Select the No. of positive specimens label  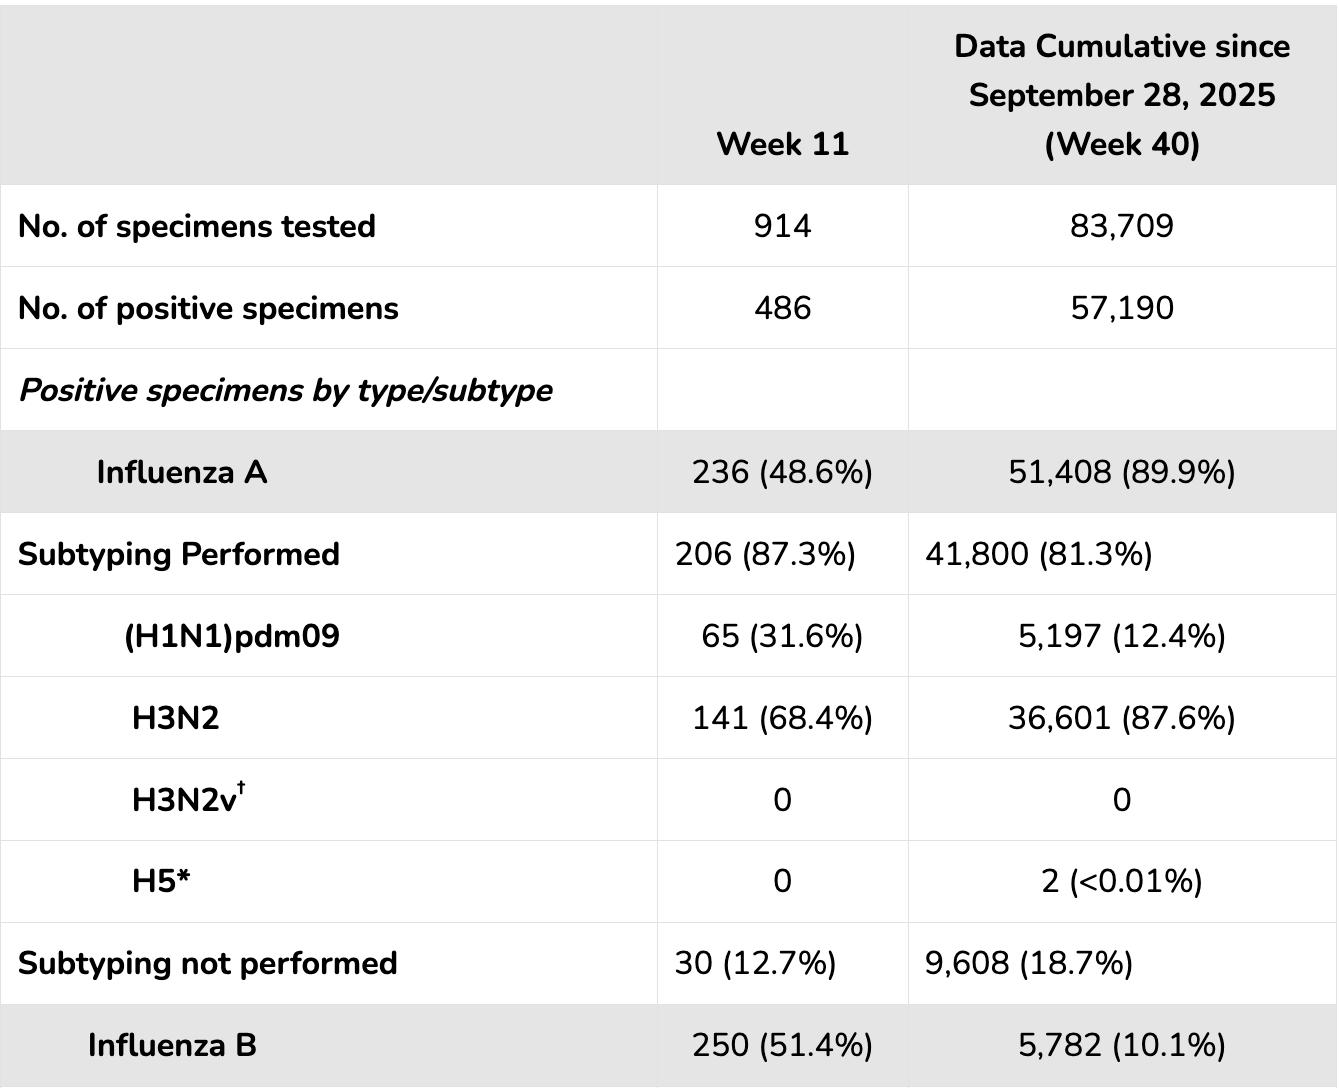point(208,308)
